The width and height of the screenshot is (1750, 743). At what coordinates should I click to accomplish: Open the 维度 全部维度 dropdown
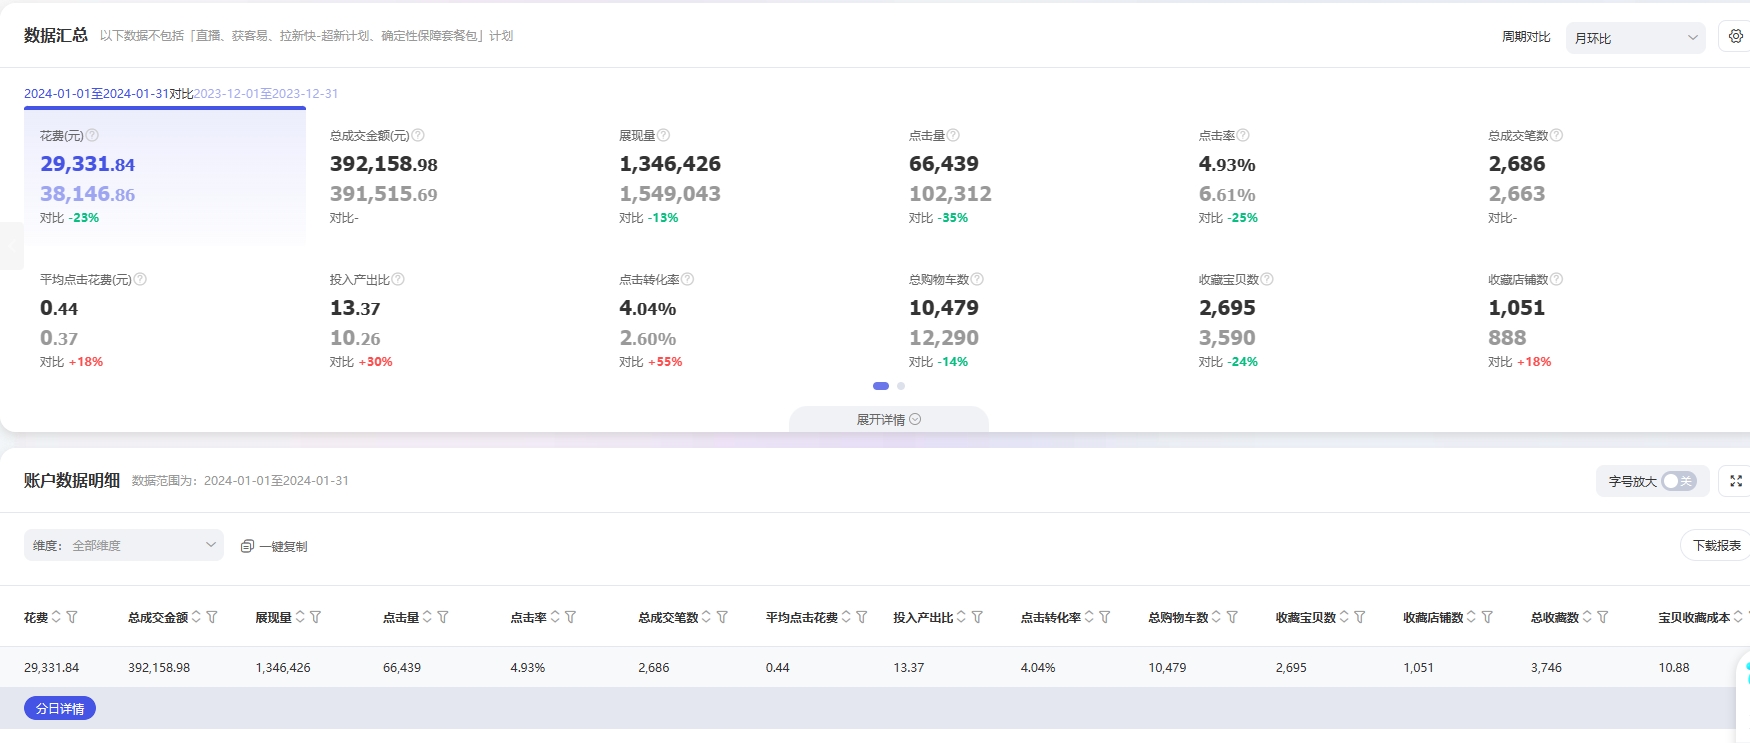124,545
